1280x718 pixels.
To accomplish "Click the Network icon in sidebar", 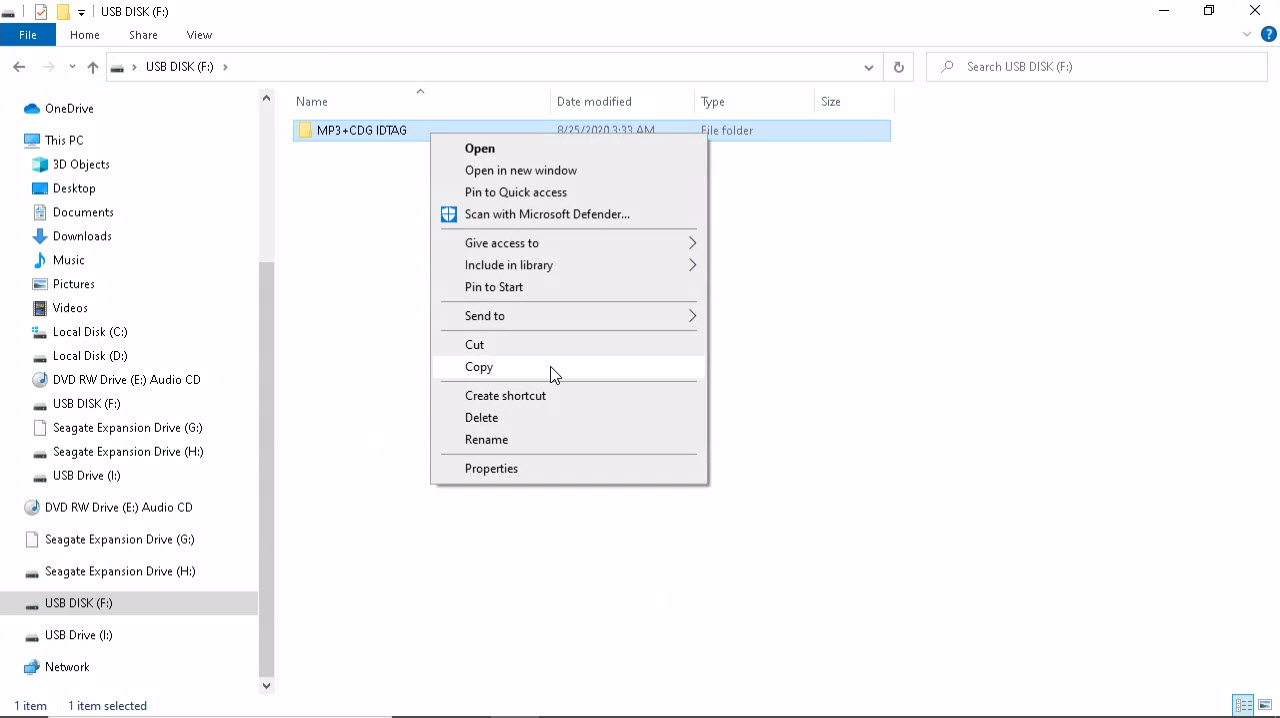I will (31, 667).
